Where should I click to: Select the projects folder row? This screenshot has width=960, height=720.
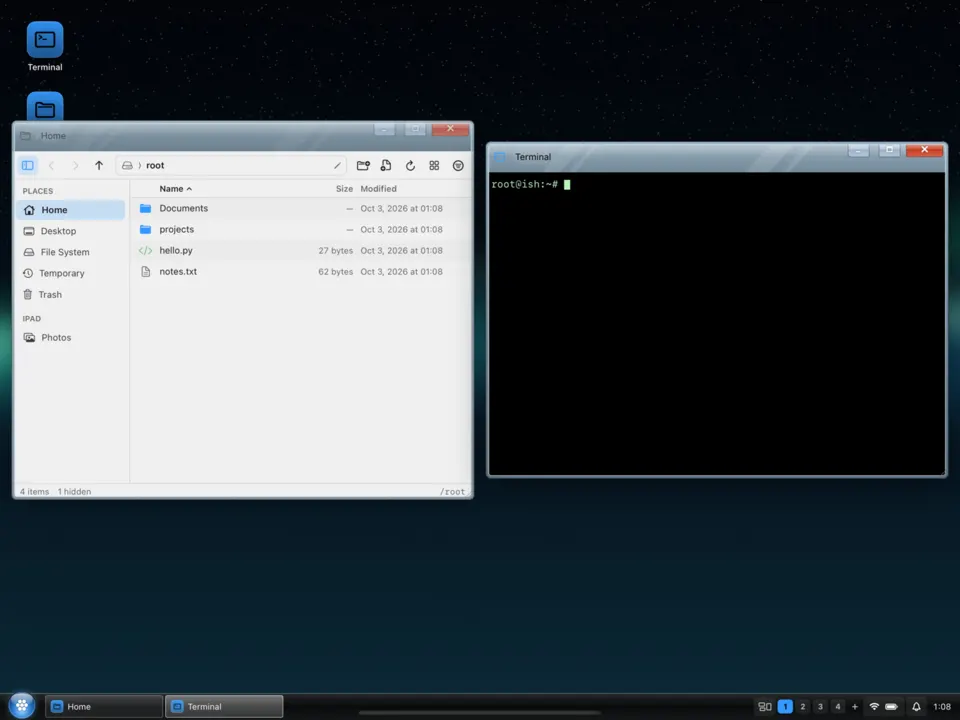point(301,230)
